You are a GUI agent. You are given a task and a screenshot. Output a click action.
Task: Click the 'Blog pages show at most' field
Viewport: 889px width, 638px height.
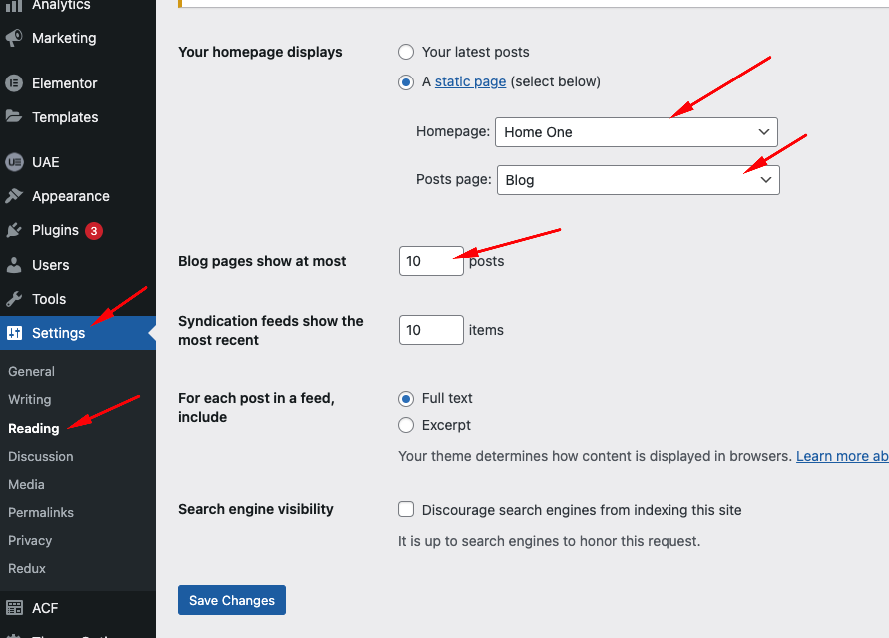click(x=430, y=261)
